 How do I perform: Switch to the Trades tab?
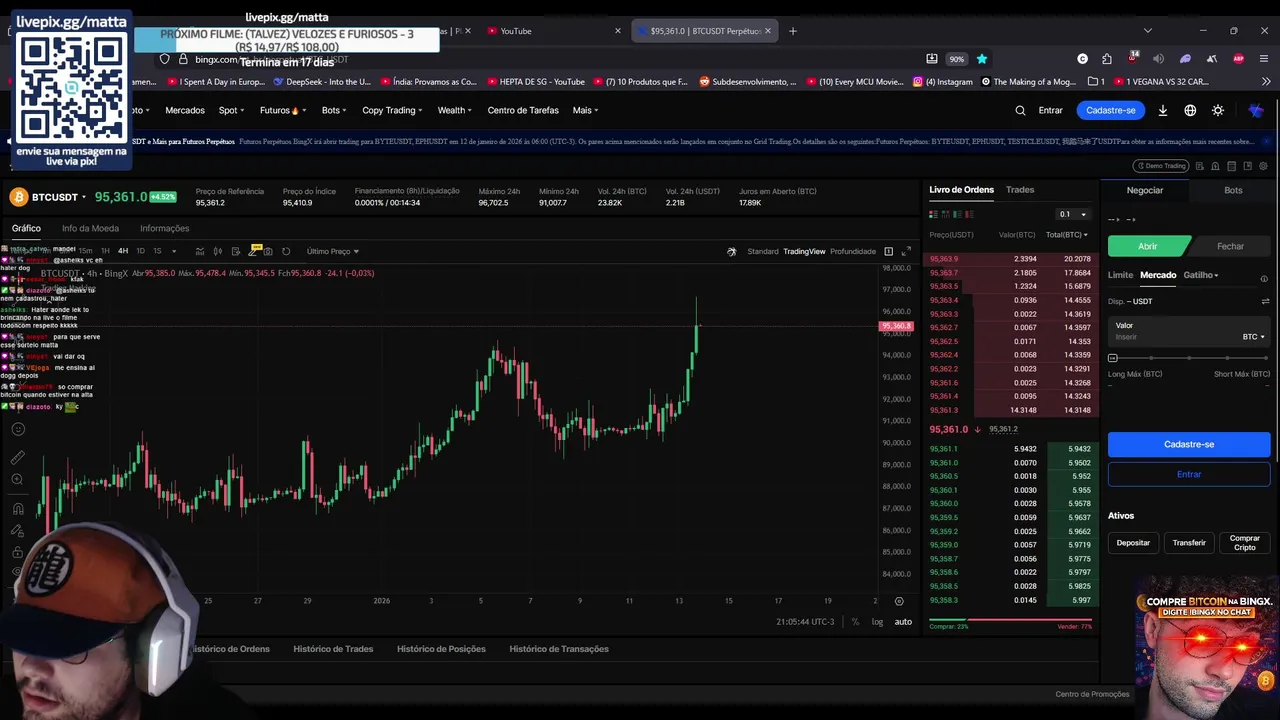pos(1020,189)
